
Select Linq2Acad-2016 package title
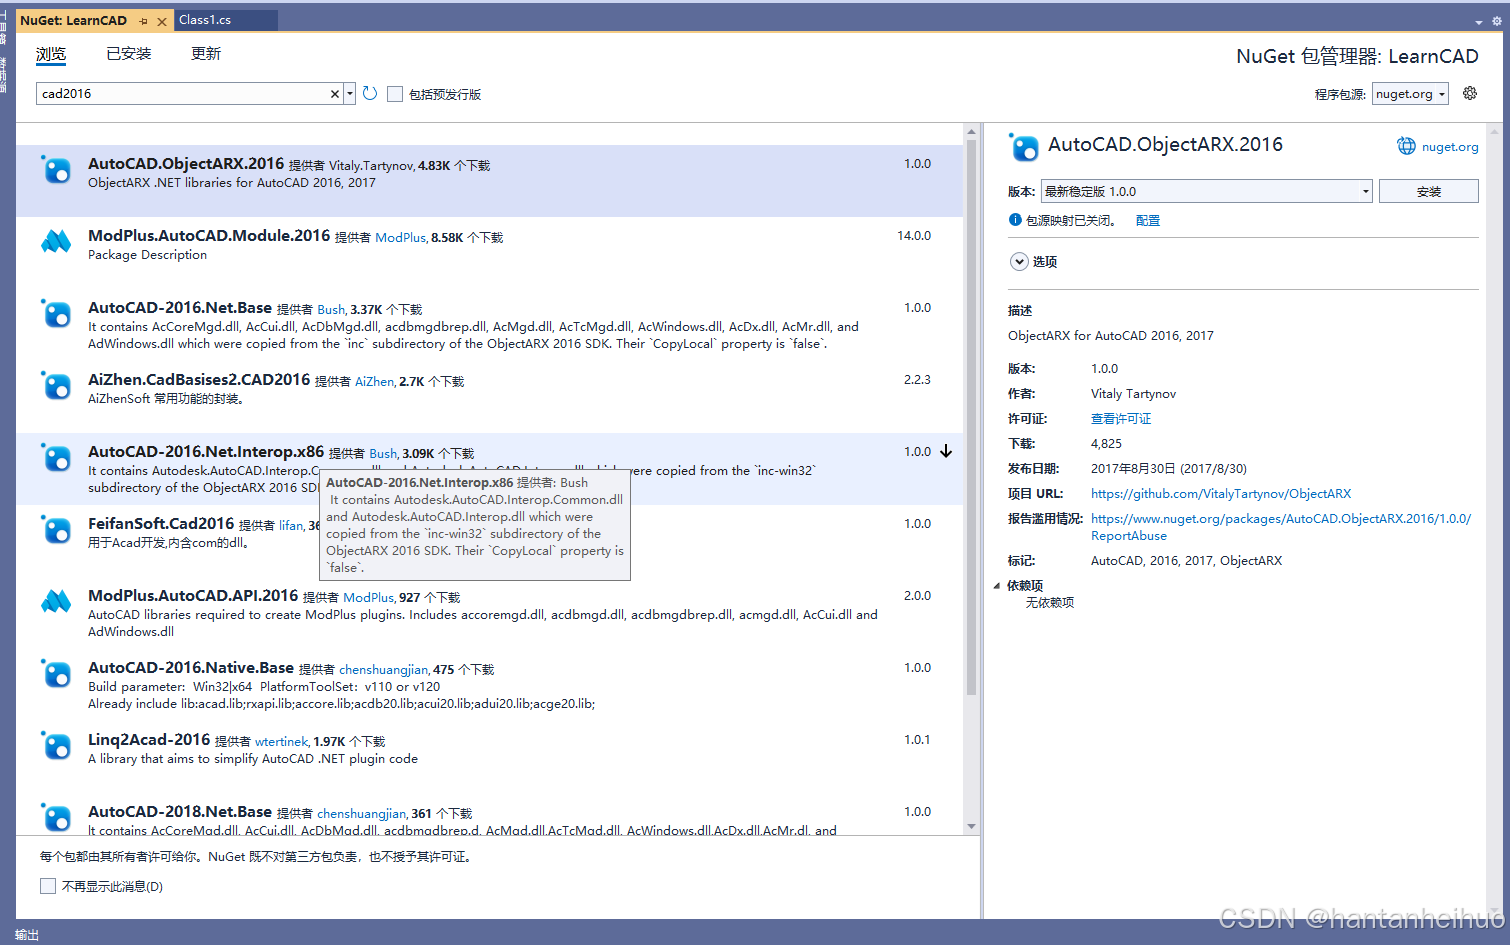(x=149, y=740)
